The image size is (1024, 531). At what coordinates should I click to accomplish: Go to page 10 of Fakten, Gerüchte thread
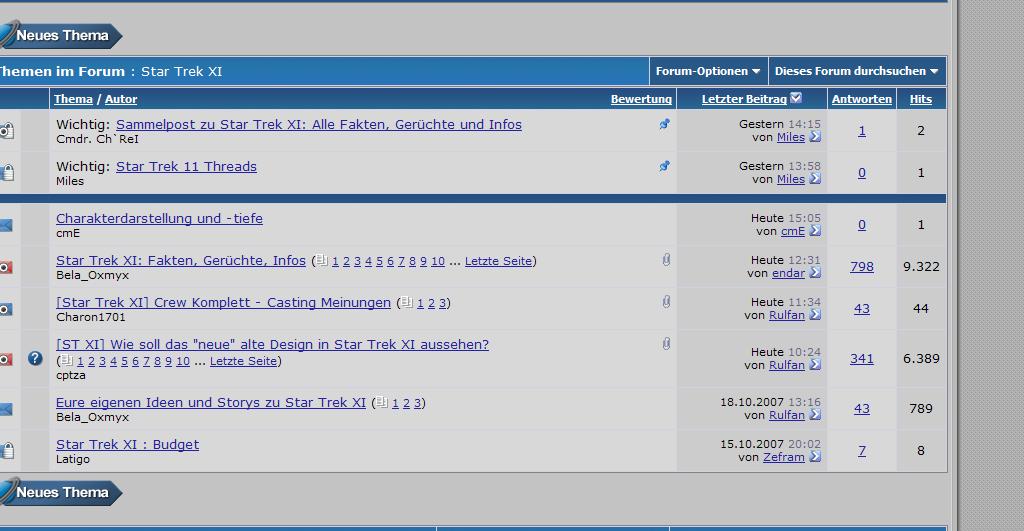click(438, 261)
